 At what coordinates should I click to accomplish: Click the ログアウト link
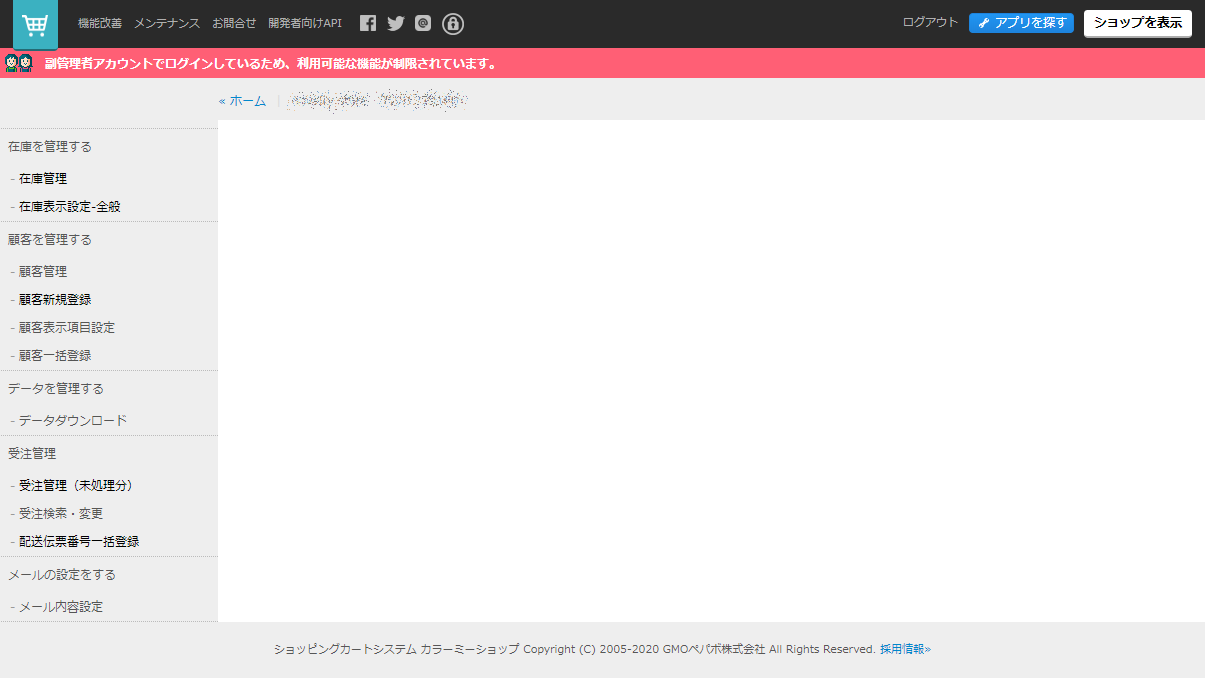click(x=930, y=22)
